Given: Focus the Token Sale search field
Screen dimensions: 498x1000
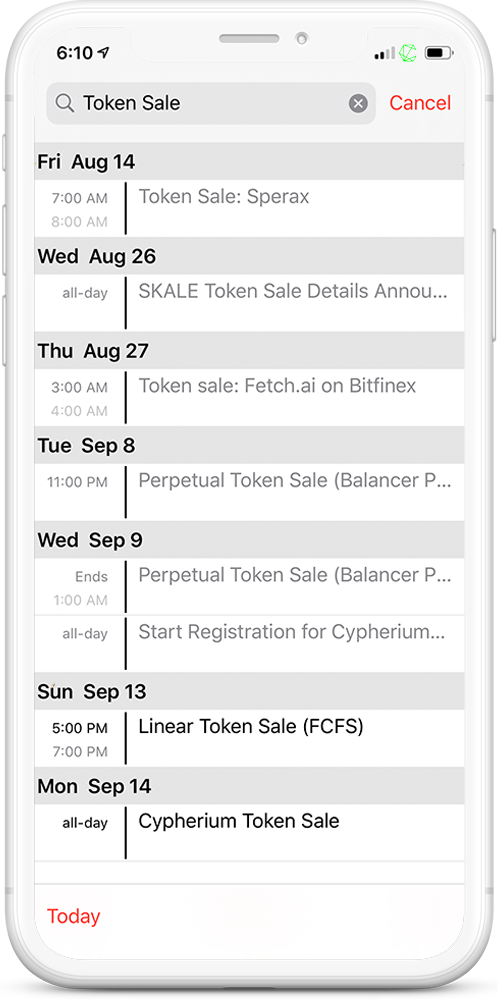Looking at the screenshot, I should [x=211, y=103].
